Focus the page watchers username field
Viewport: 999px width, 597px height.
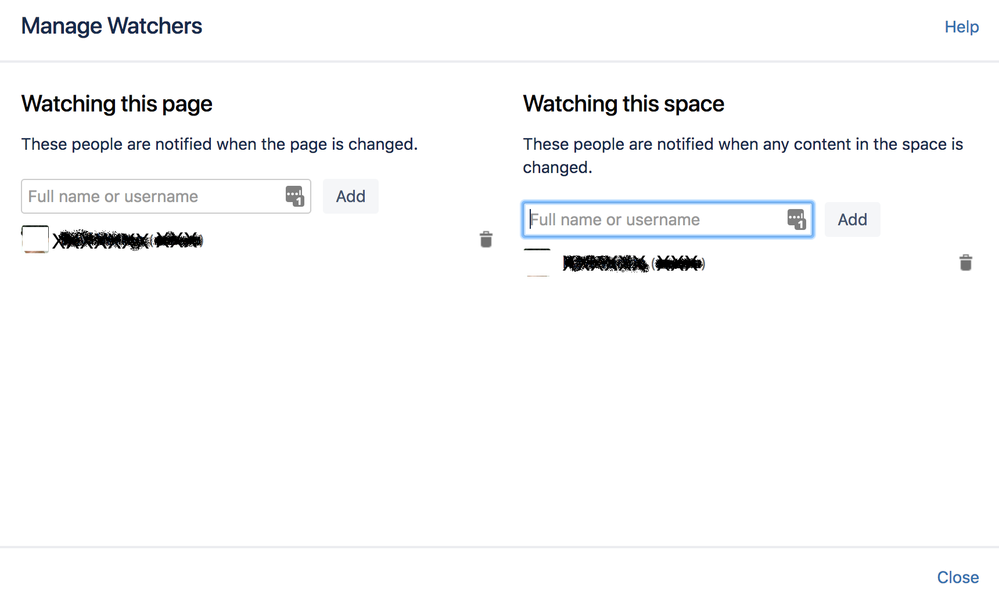166,196
